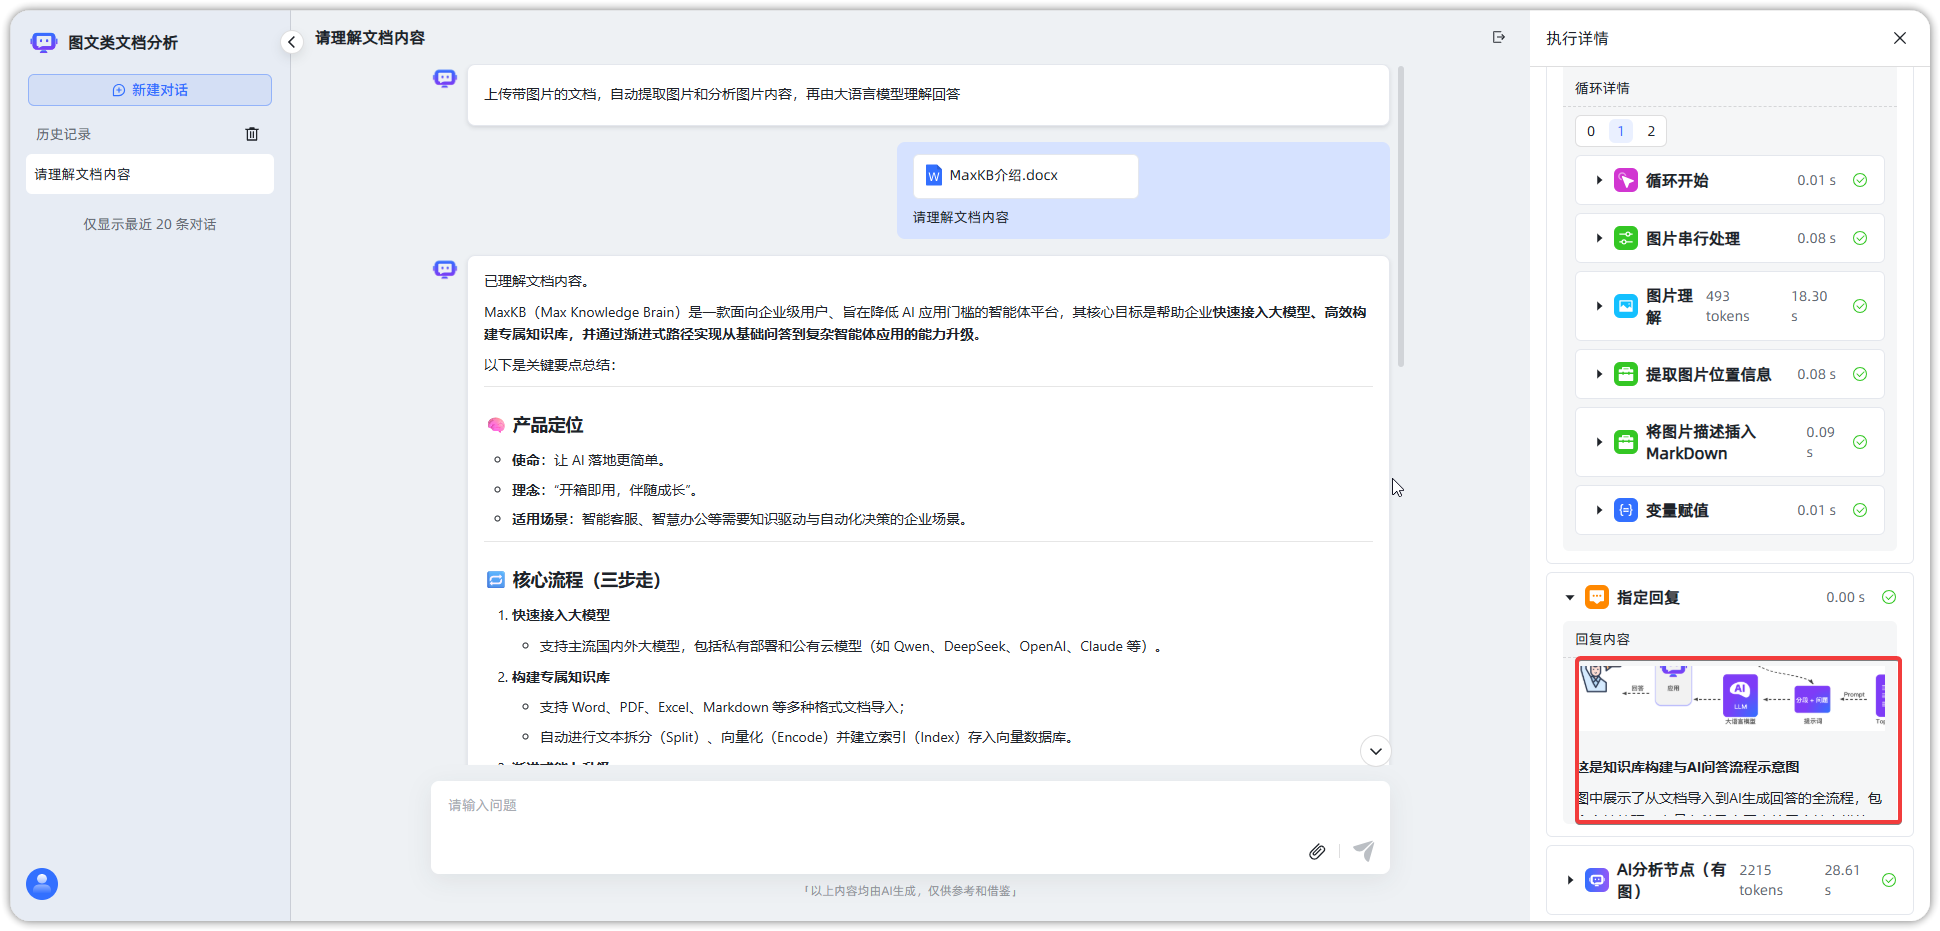The width and height of the screenshot is (1940, 931).
Task: Click the send message paper plane icon
Action: pyautogui.click(x=1363, y=851)
